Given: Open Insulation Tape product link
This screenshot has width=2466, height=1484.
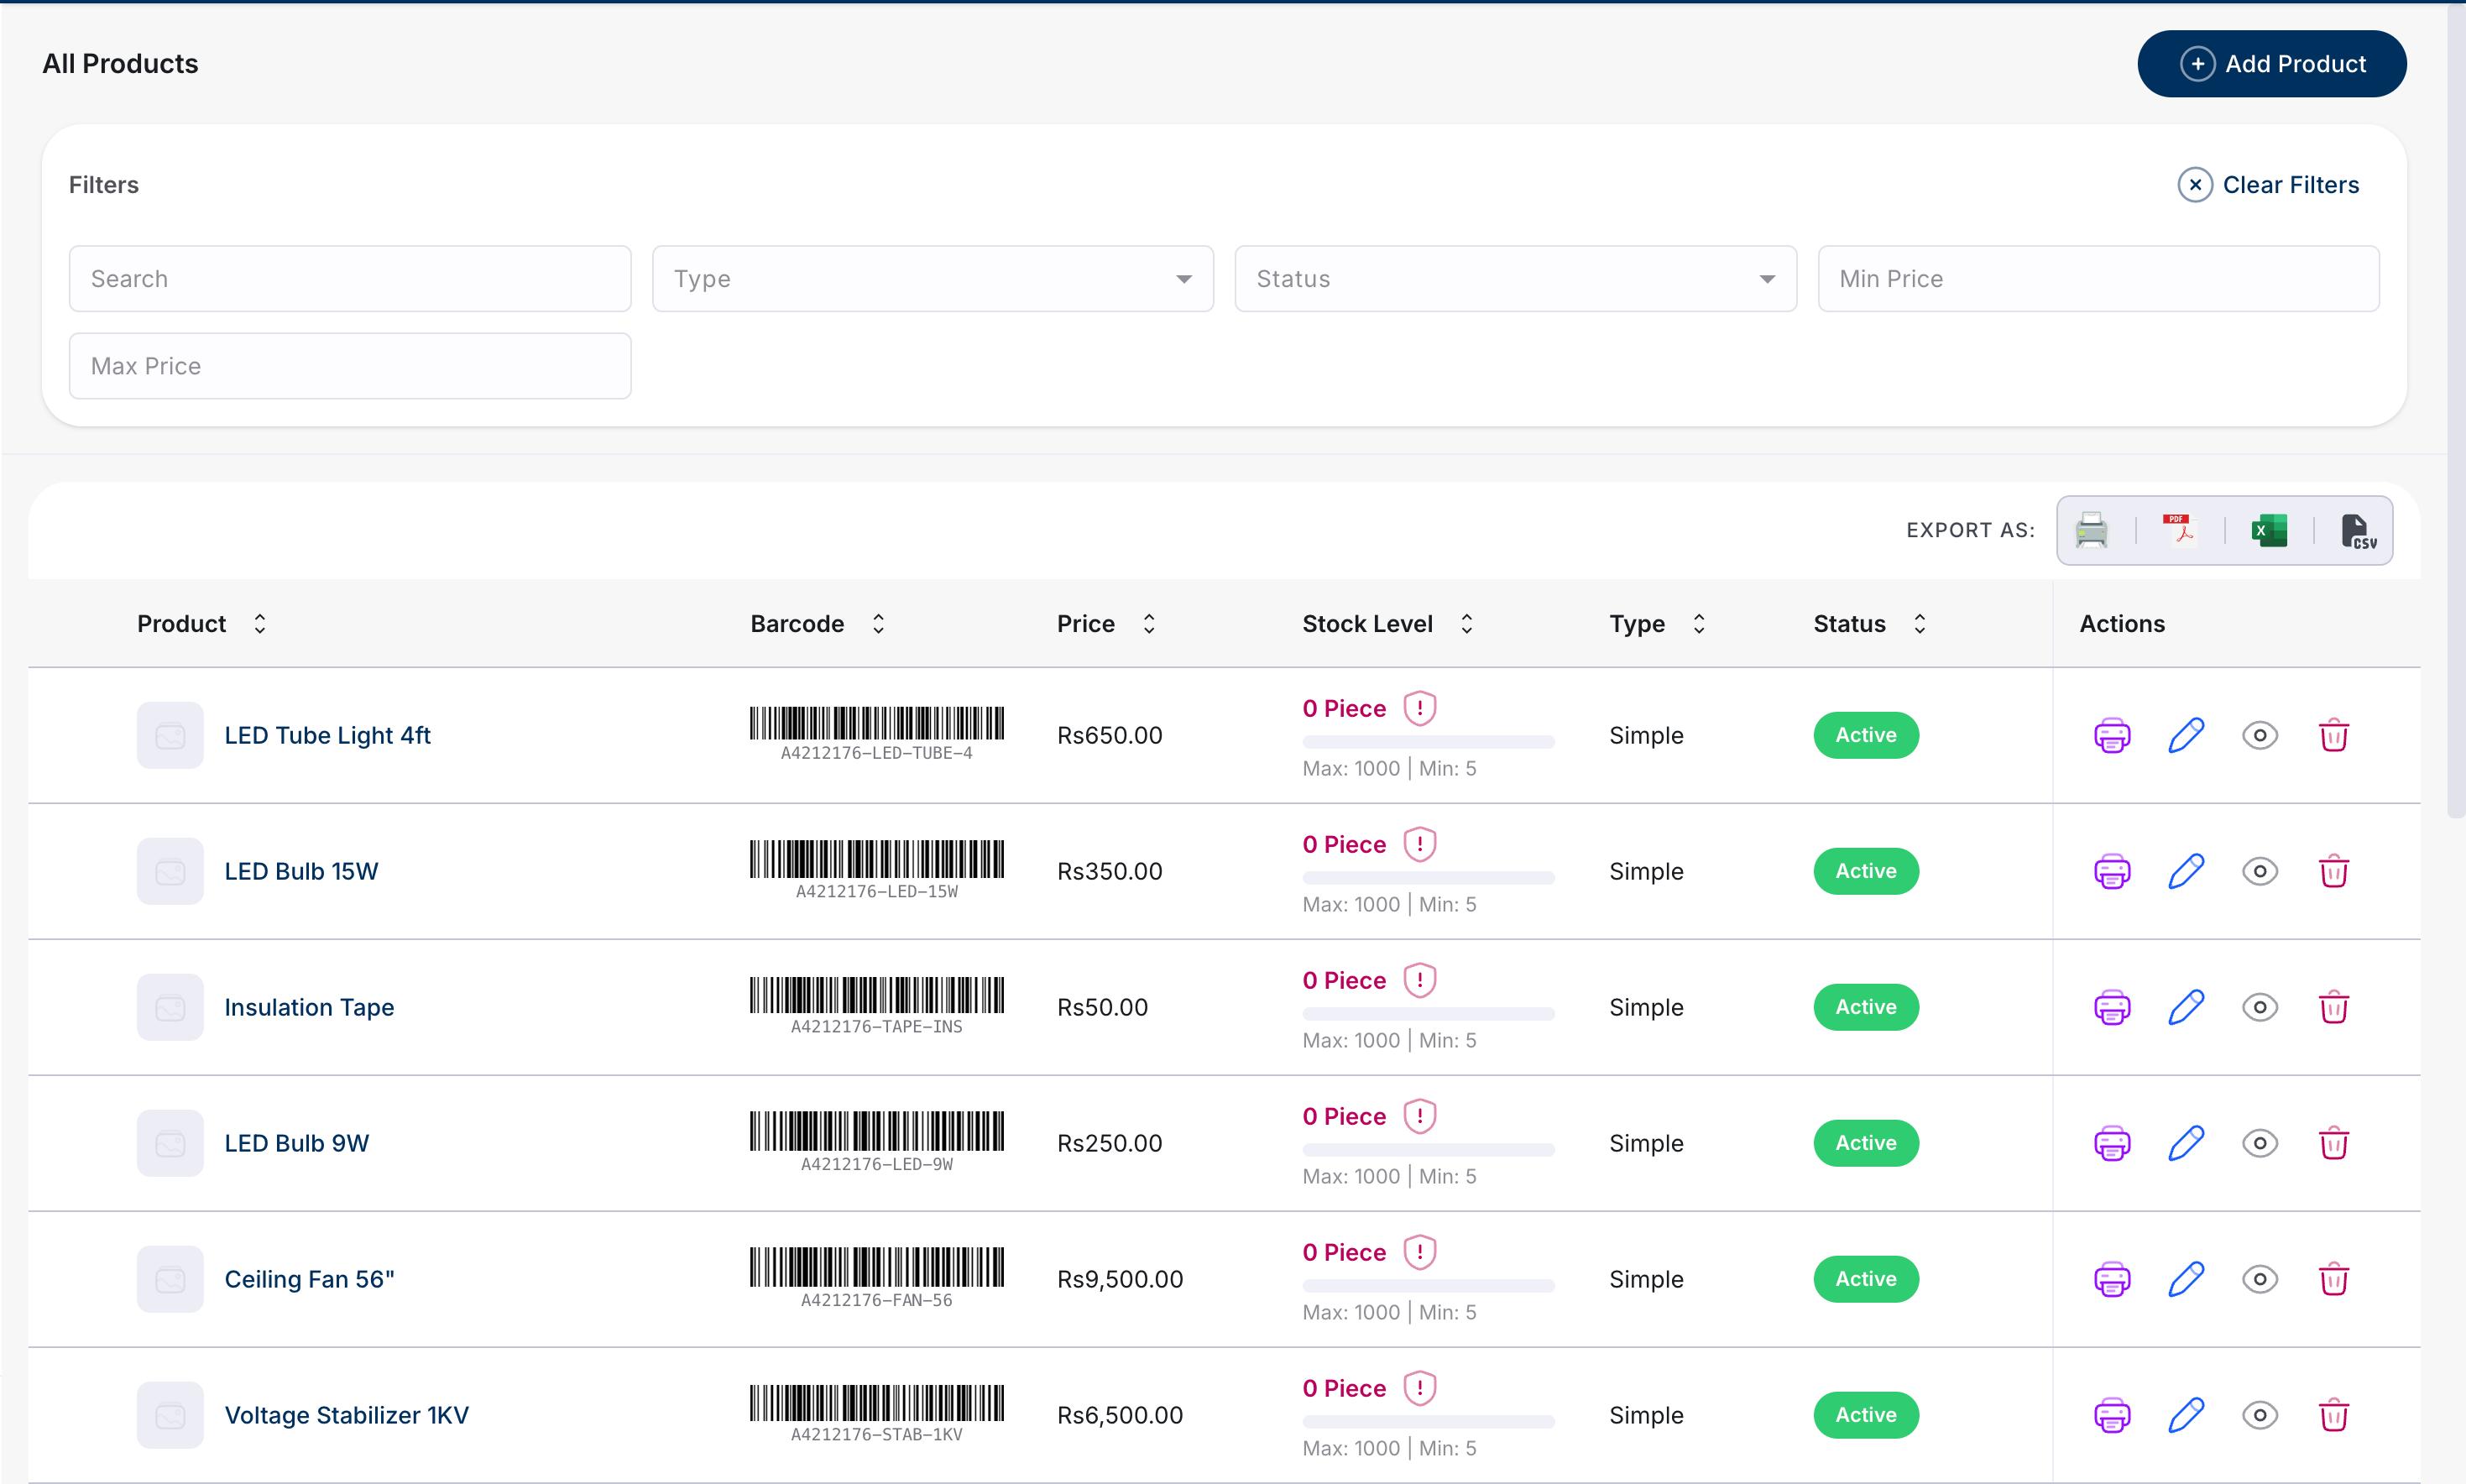Looking at the screenshot, I should click(309, 1008).
